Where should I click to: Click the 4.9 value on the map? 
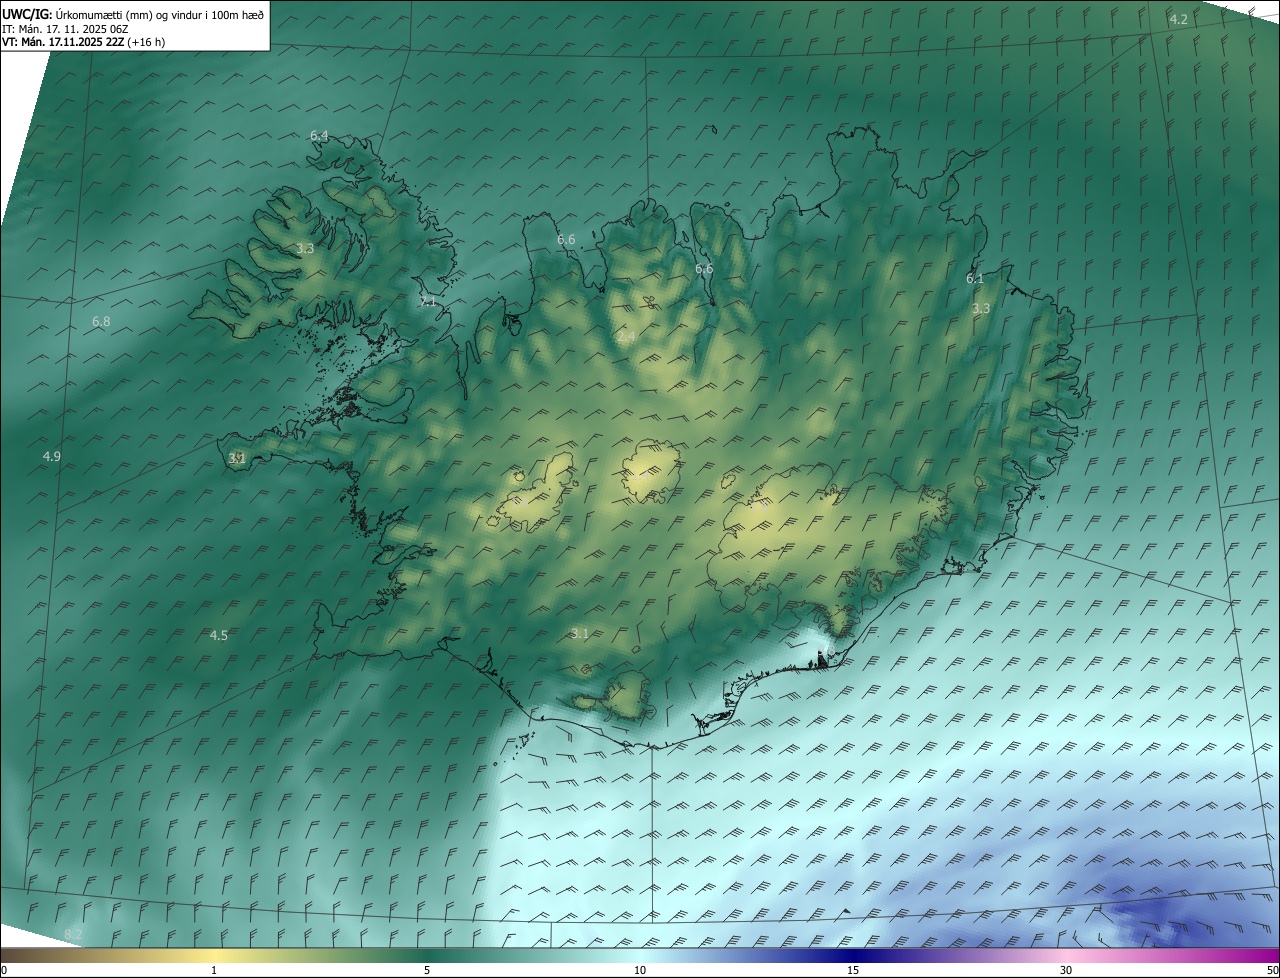[x=52, y=456]
